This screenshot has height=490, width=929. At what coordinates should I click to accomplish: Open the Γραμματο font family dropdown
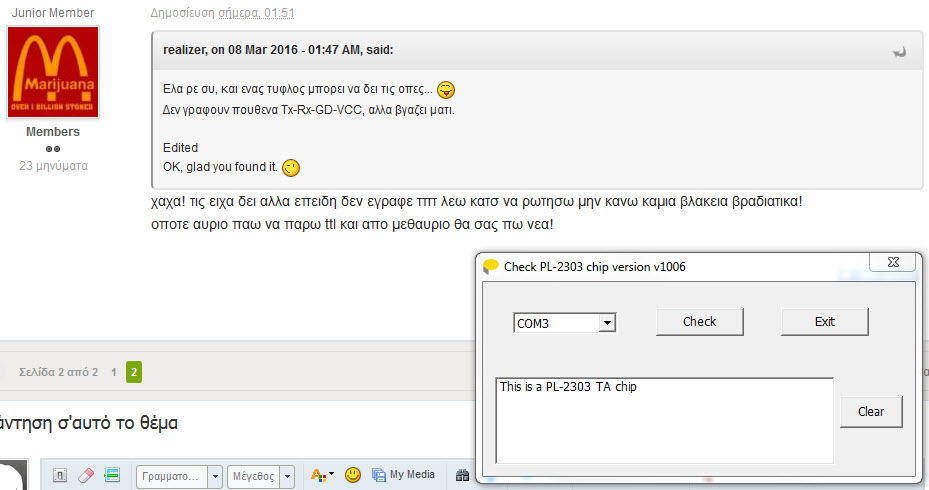tap(180, 476)
